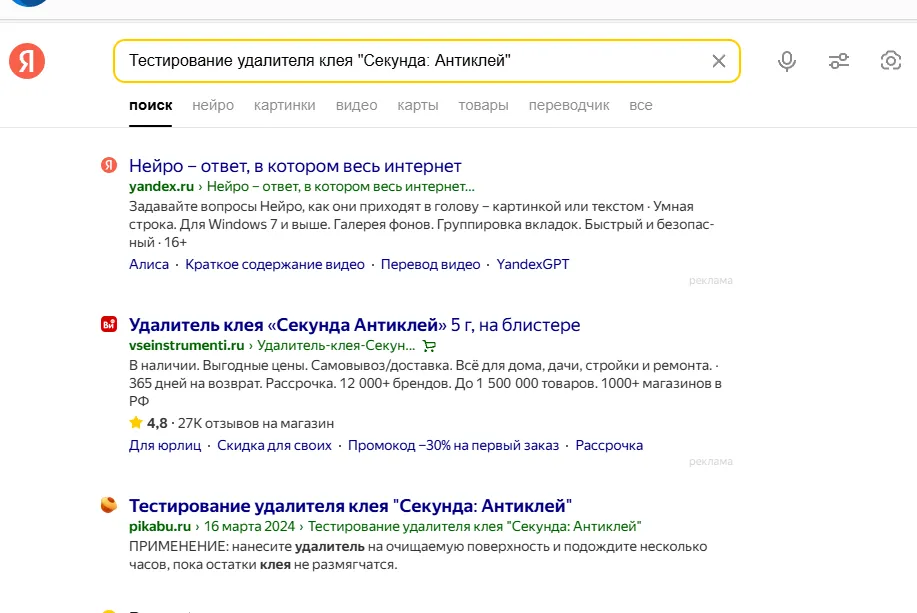917x613 pixels.
Task: Open the Yandex logo home icon
Action: tap(27, 61)
